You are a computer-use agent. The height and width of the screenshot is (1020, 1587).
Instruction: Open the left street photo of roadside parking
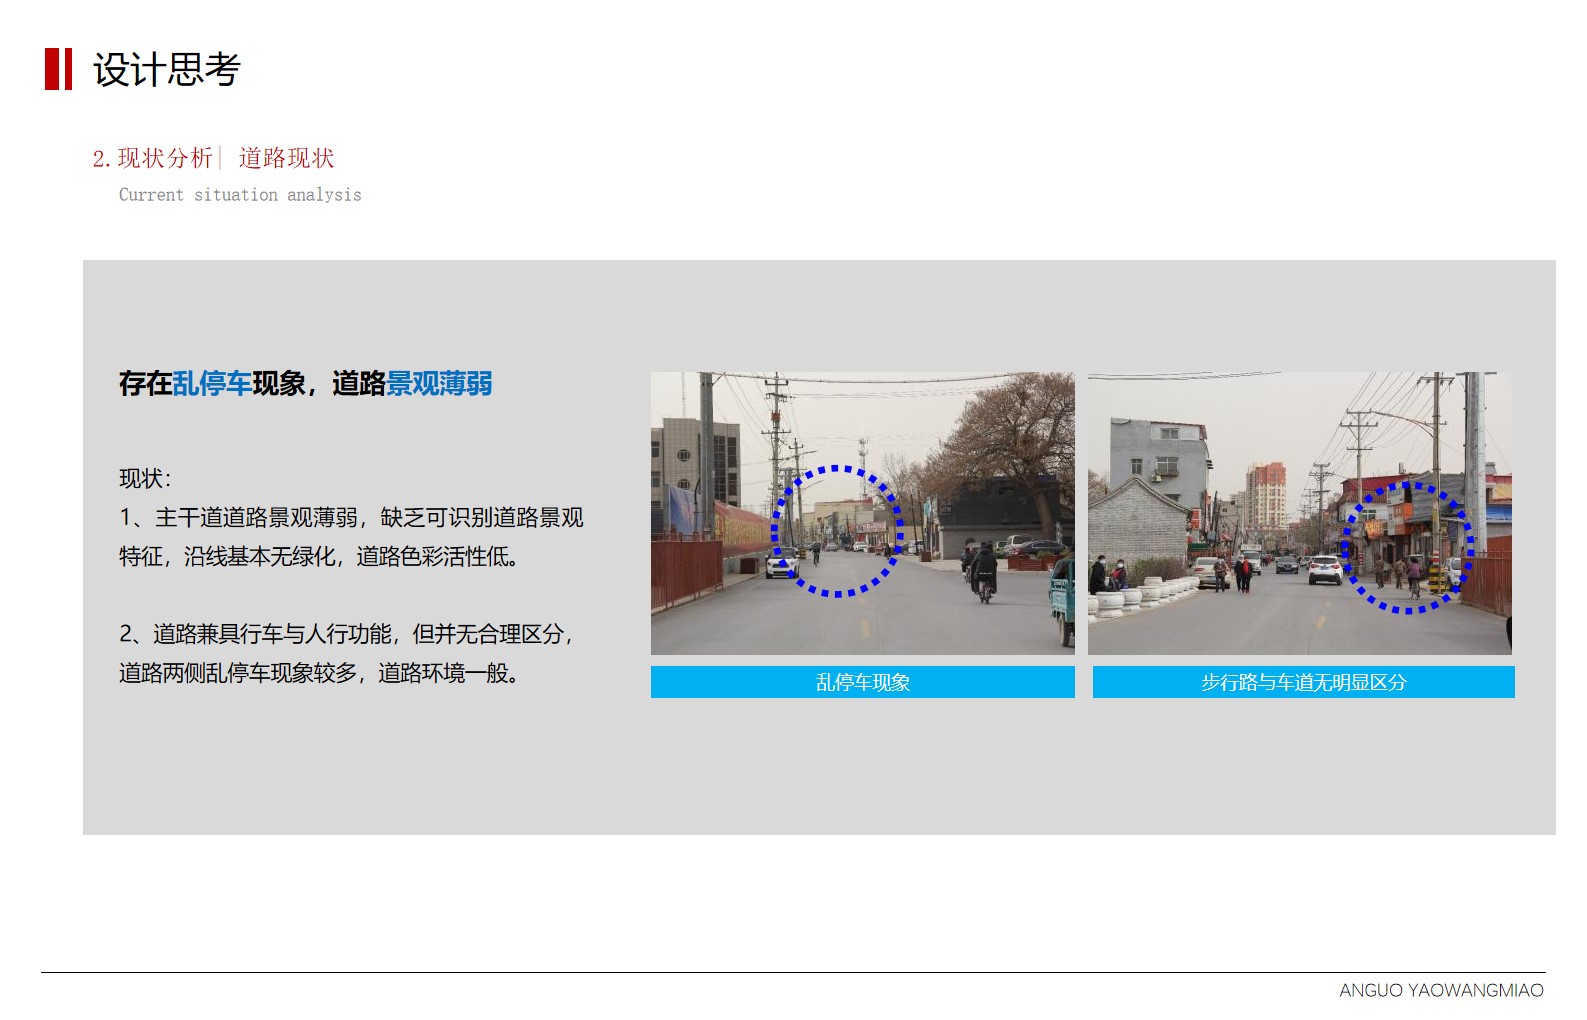click(863, 513)
